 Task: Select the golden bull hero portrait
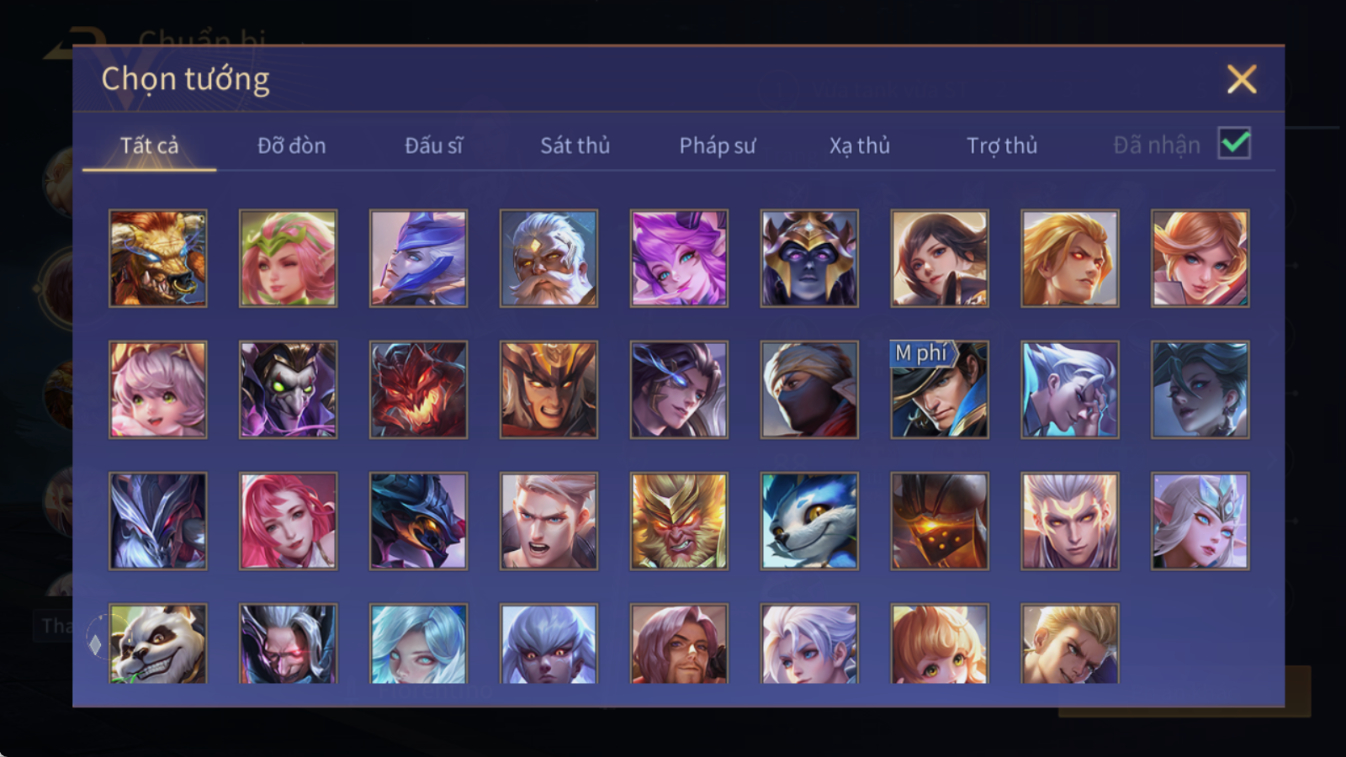click(158, 258)
